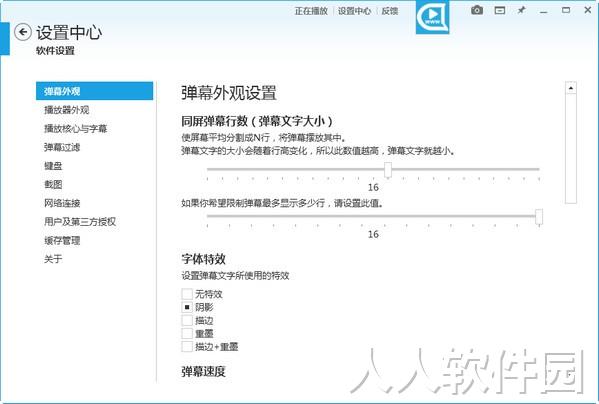
Task: Open 键盘 settings in the sidebar
Action: tap(53, 166)
